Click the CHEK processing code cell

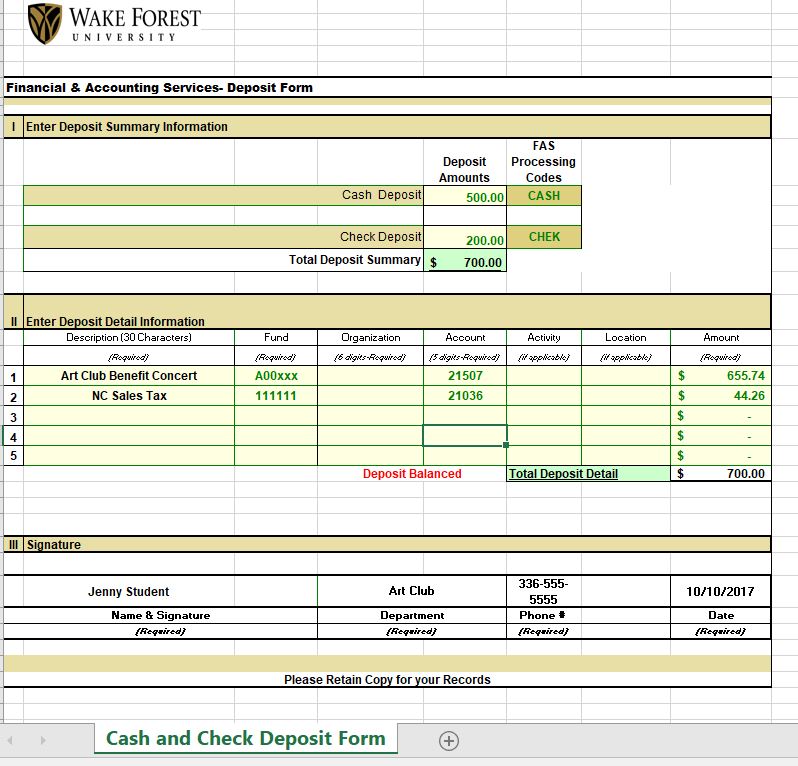pos(544,237)
